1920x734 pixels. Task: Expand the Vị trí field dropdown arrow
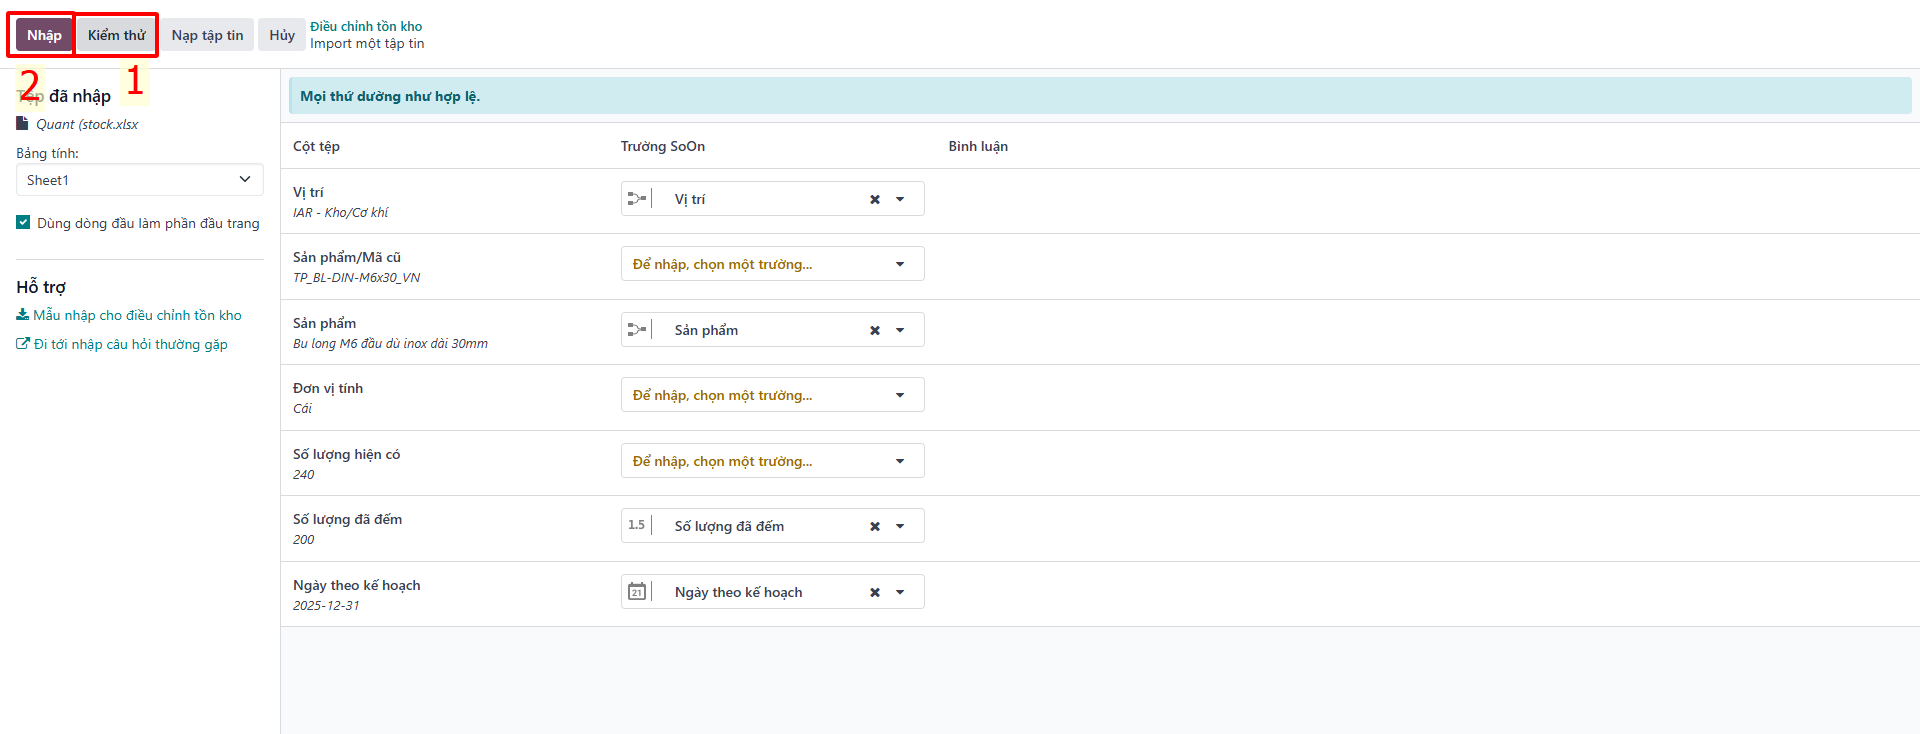(x=900, y=199)
